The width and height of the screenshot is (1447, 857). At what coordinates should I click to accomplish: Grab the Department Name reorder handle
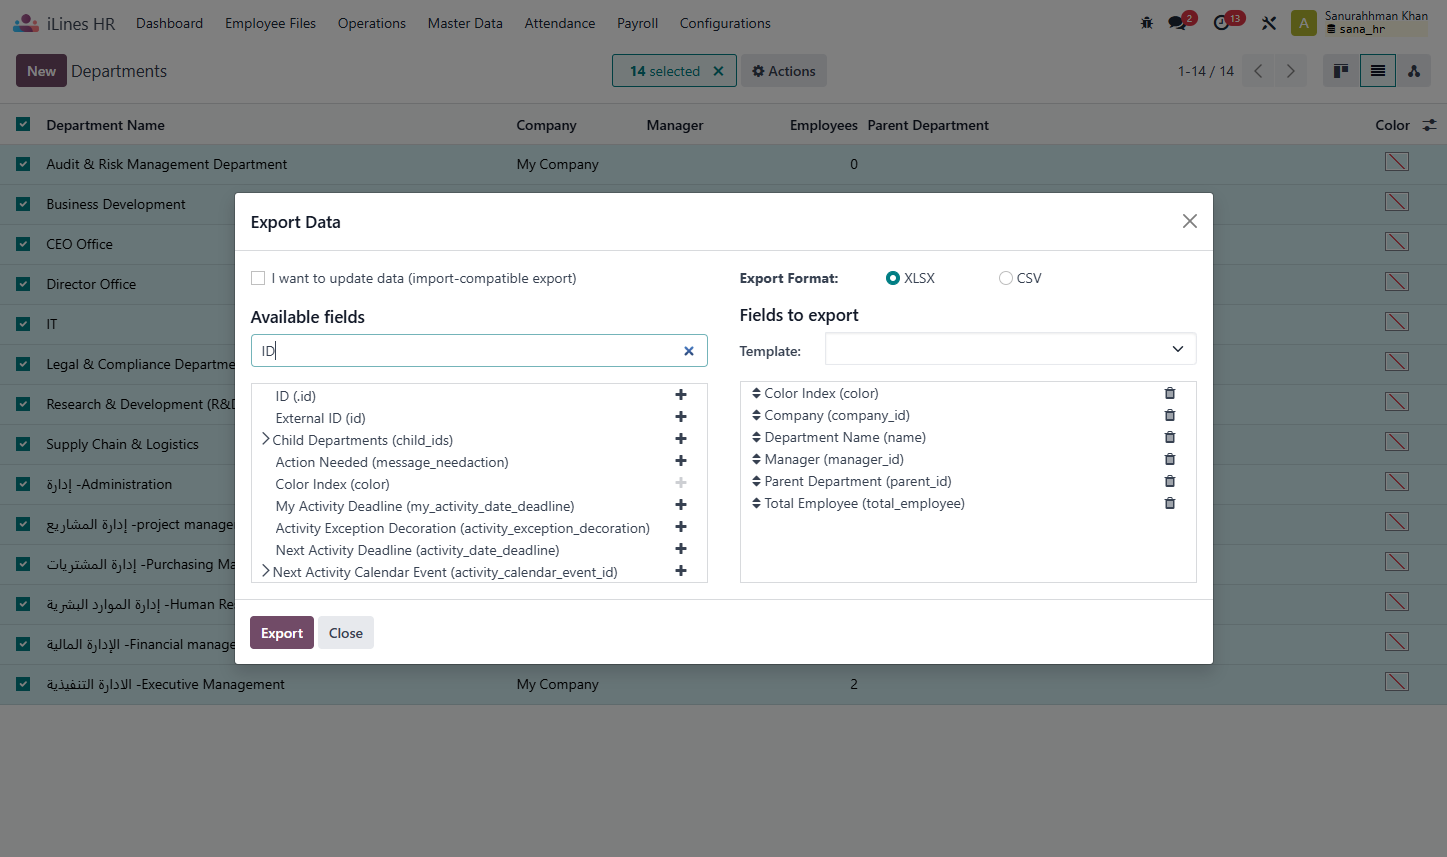pos(756,437)
